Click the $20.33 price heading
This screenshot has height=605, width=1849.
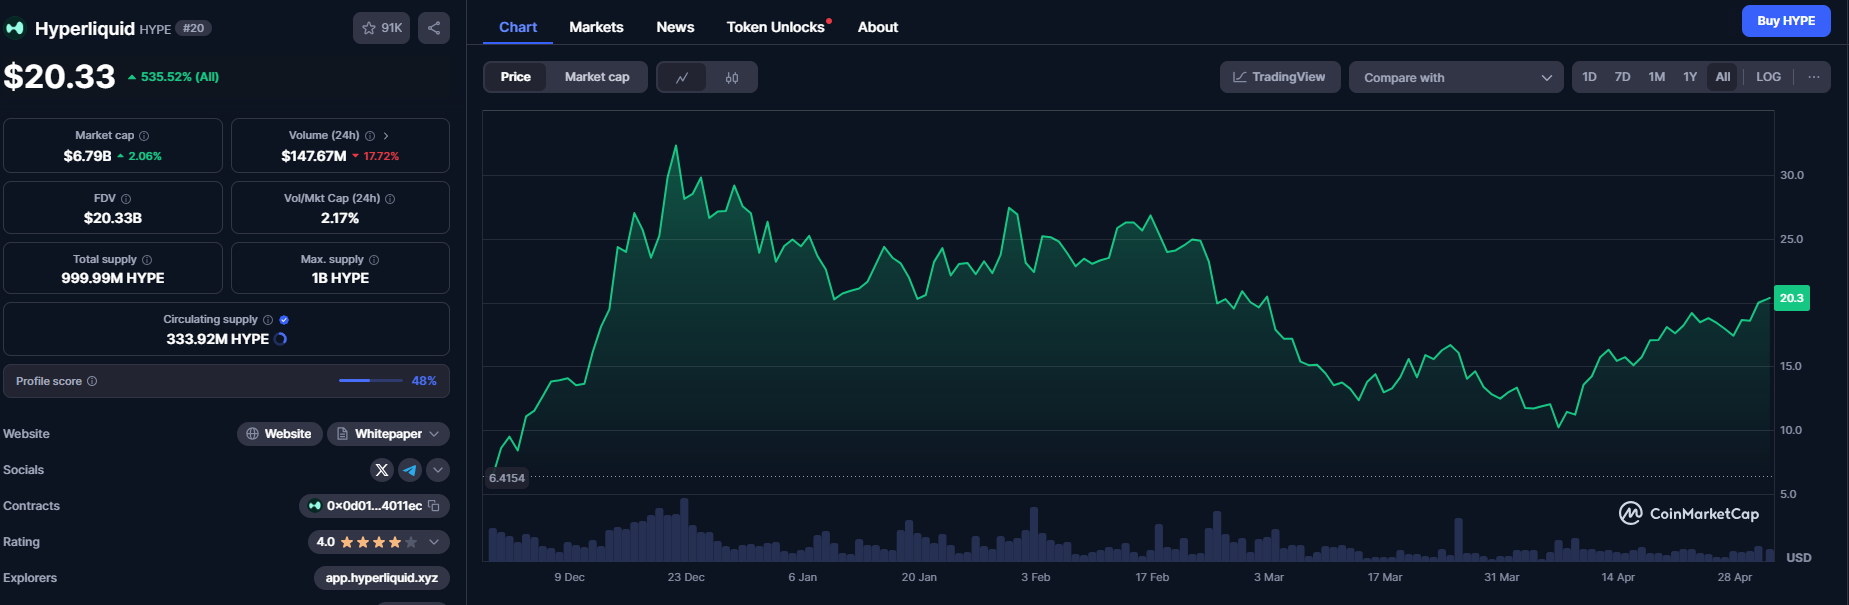pos(60,77)
